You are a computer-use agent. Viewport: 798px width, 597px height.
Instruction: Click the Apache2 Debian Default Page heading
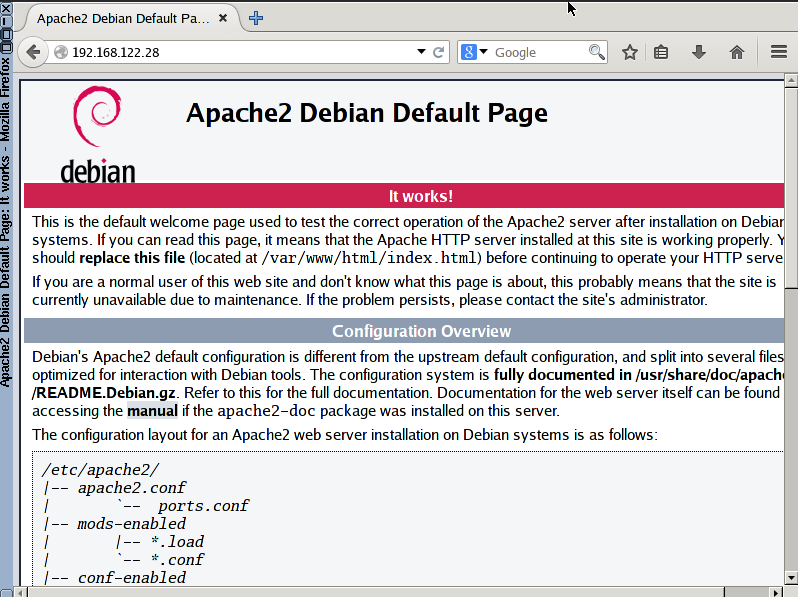click(366, 112)
